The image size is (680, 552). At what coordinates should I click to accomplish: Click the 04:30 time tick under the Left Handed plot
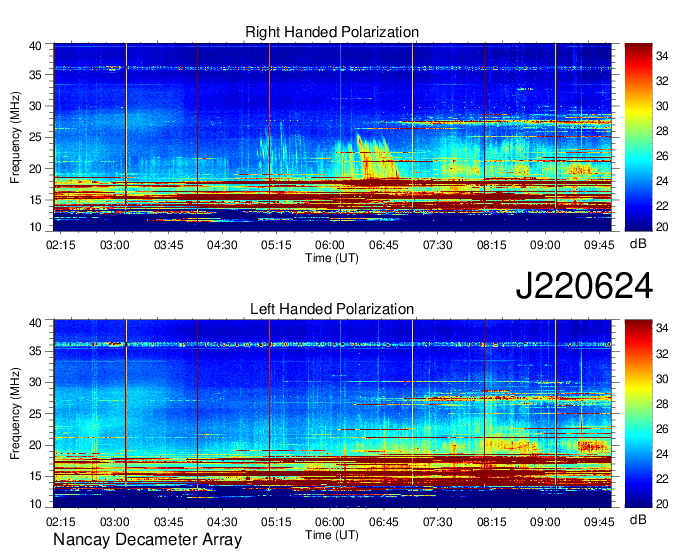(222, 522)
